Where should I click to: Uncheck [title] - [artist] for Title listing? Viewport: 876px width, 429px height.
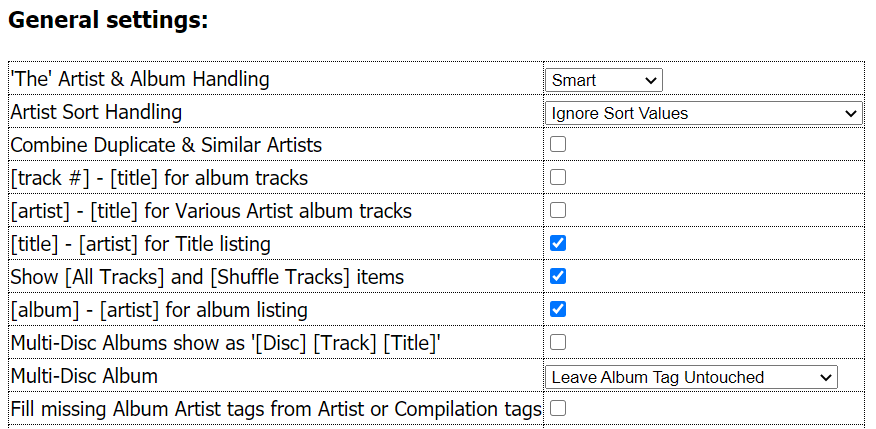point(558,243)
